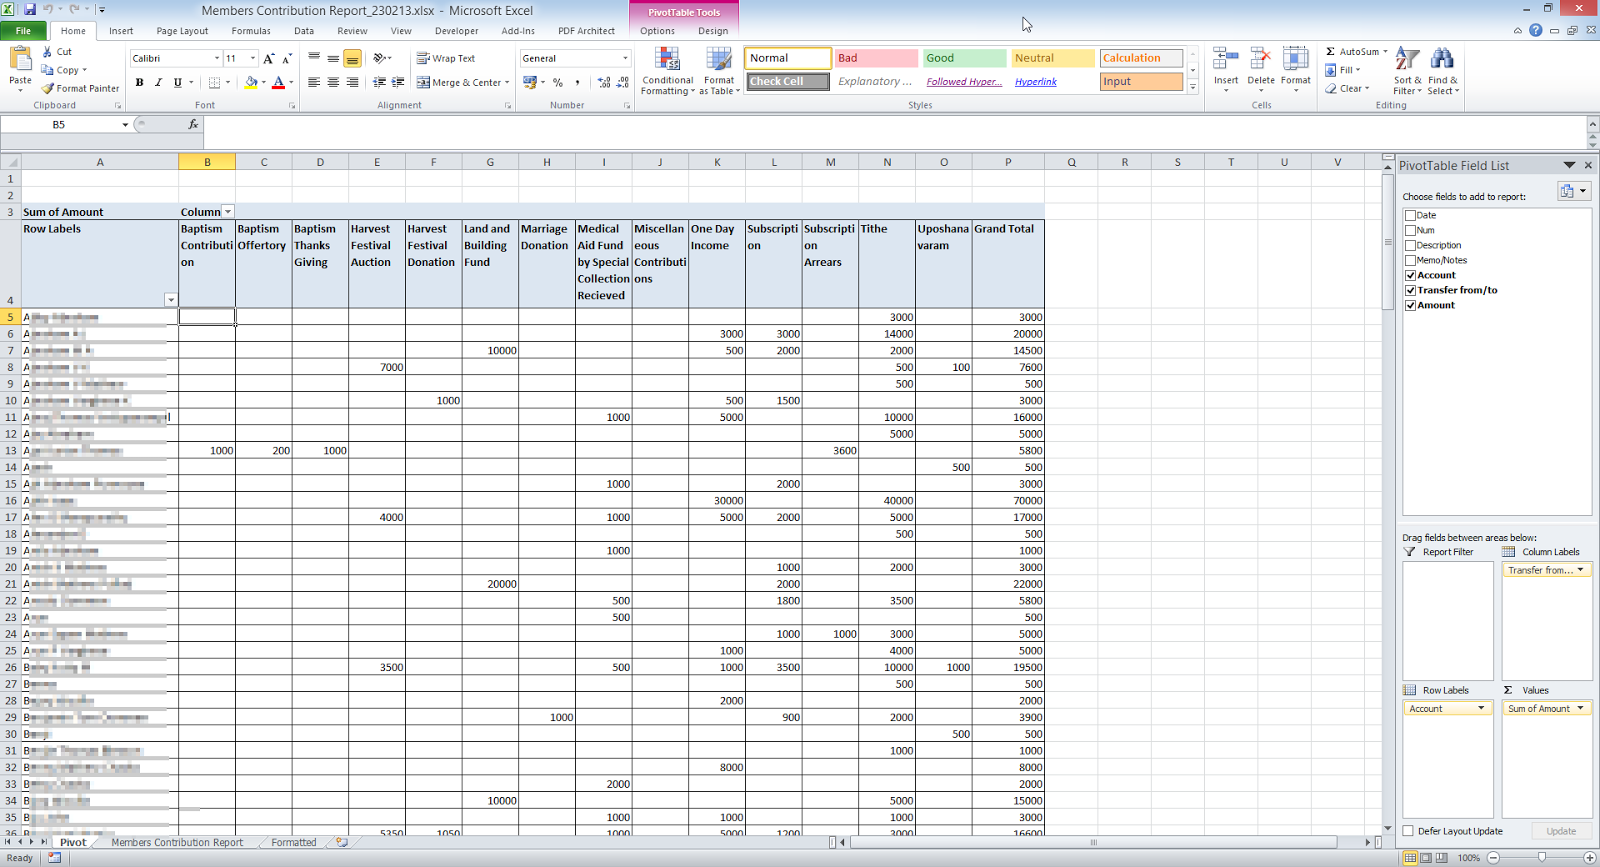Click the Delete cells icon
Screen dimensions: 1600x867
point(1261,60)
